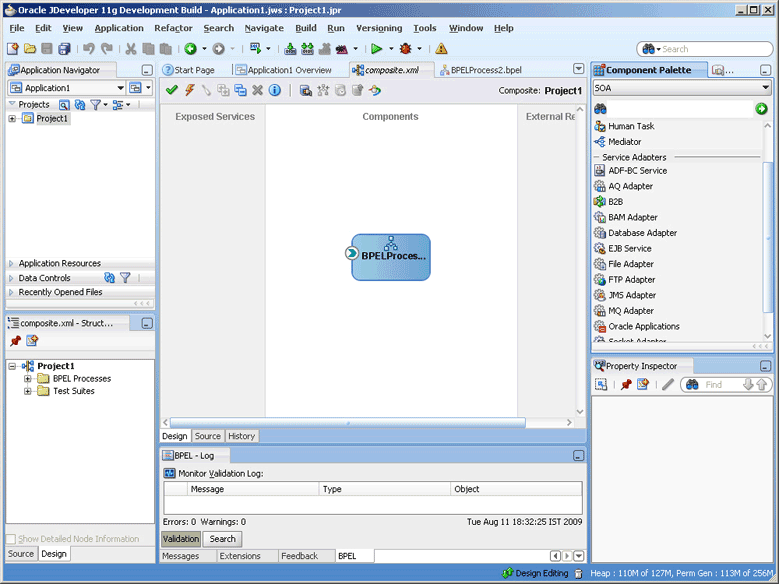
Task: Select File Adapter in Component Palette
Action: point(630,264)
